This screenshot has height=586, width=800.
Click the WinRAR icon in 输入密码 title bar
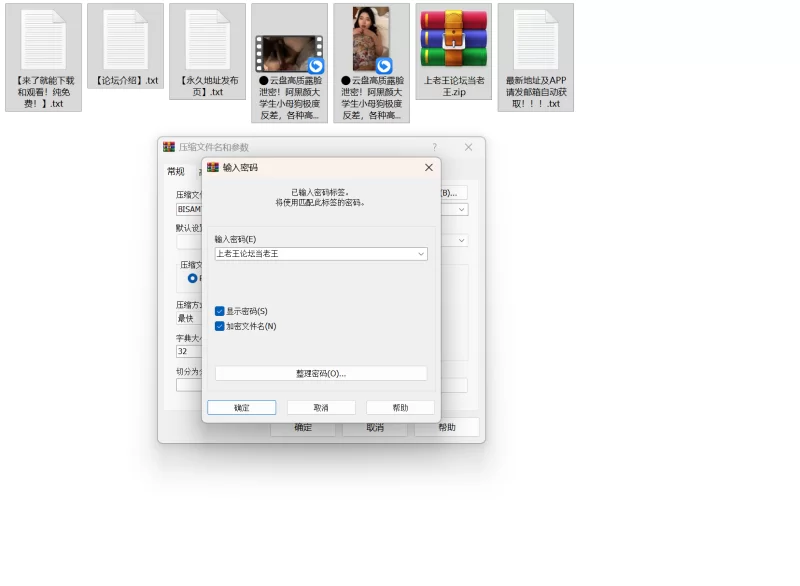[x=213, y=168]
